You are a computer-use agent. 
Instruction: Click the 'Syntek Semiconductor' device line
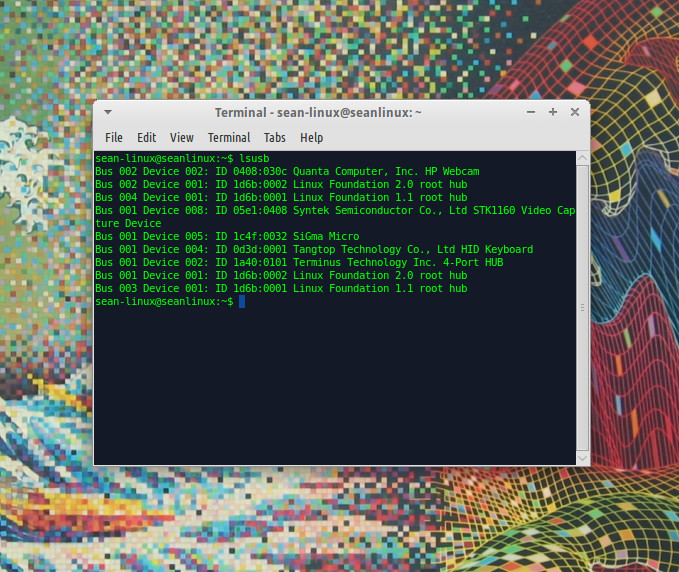[x=335, y=210]
